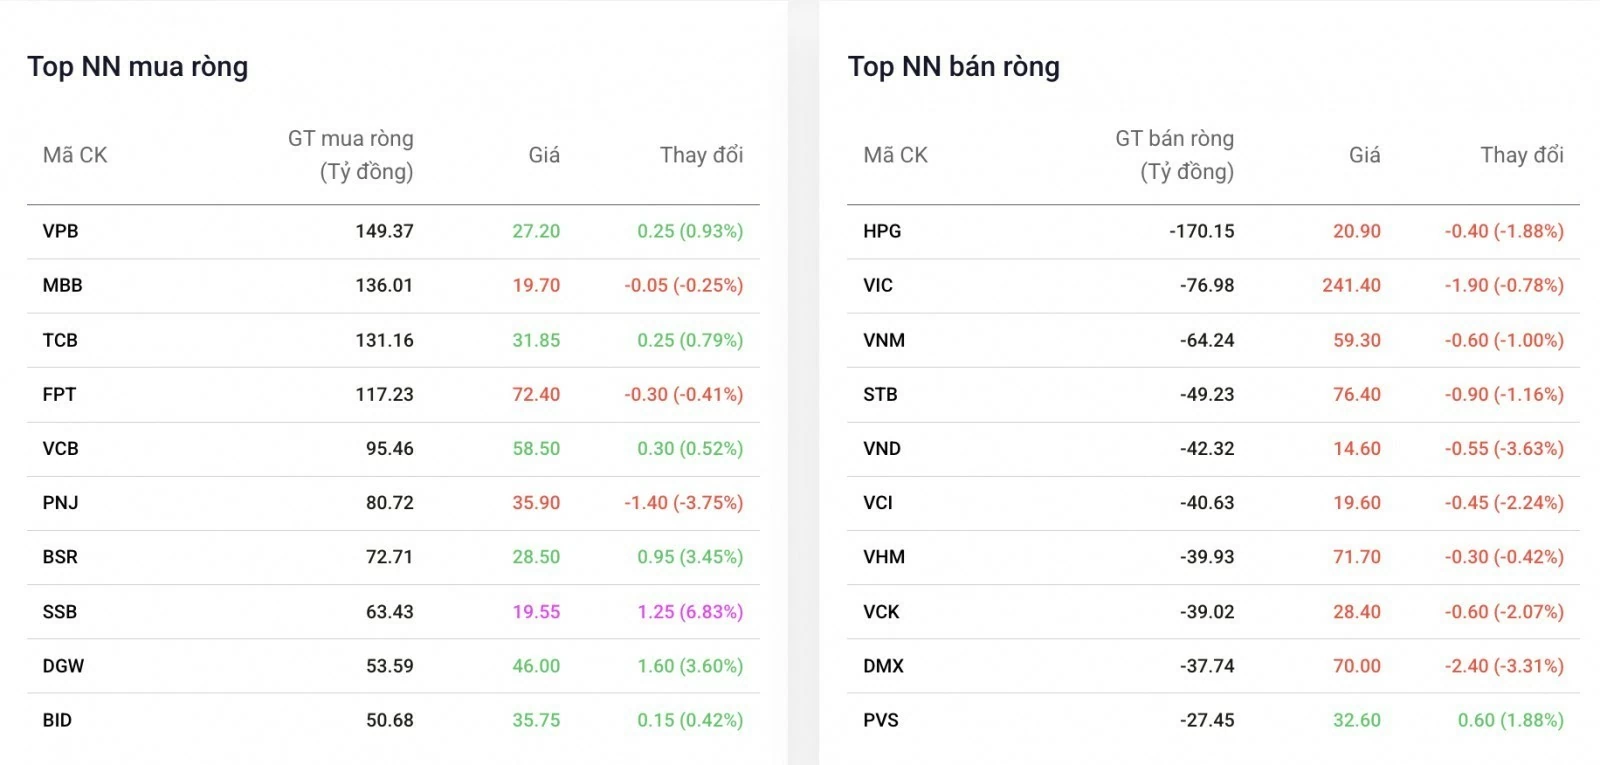Click the HPG ticker in net sell table

pyautogui.click(x=882, y=231)
